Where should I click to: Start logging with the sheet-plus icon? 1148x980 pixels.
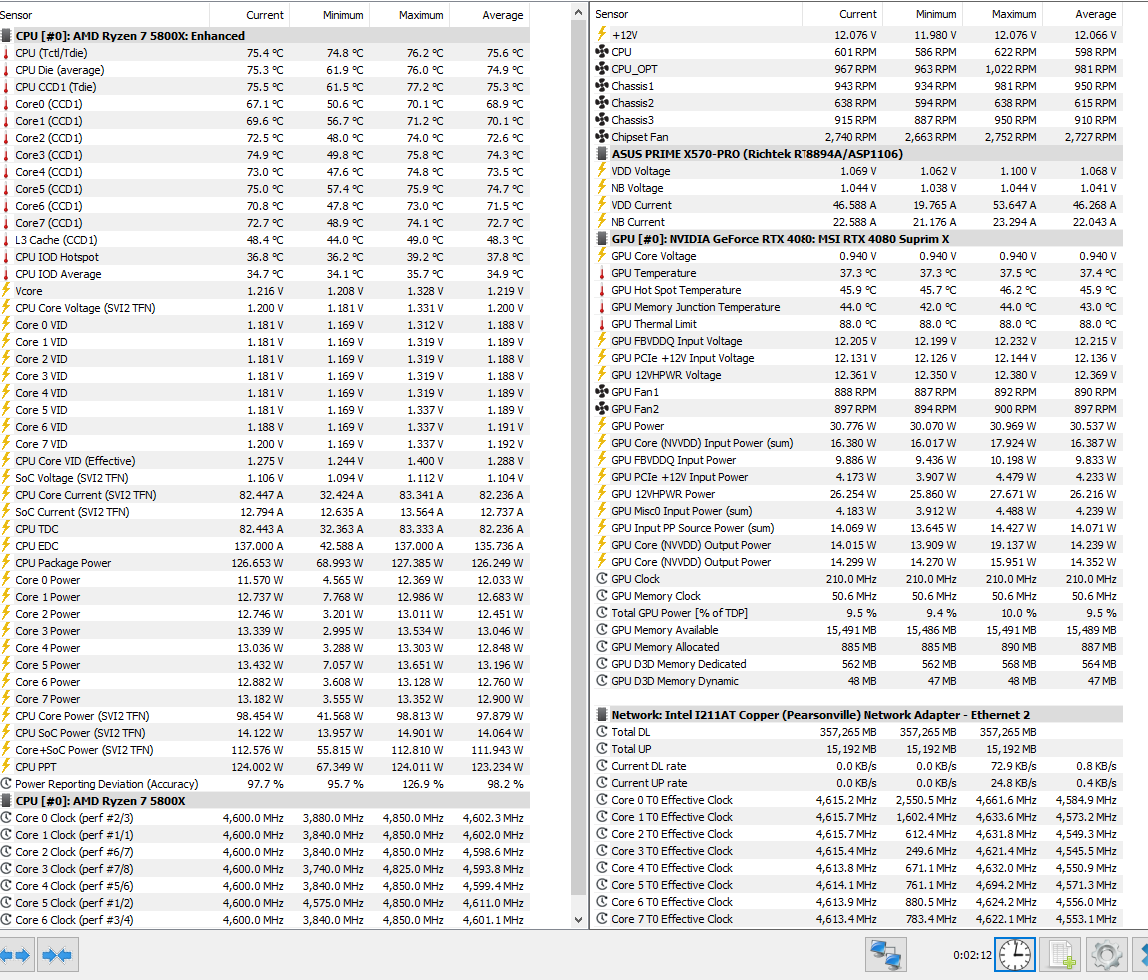point(1061,954)
